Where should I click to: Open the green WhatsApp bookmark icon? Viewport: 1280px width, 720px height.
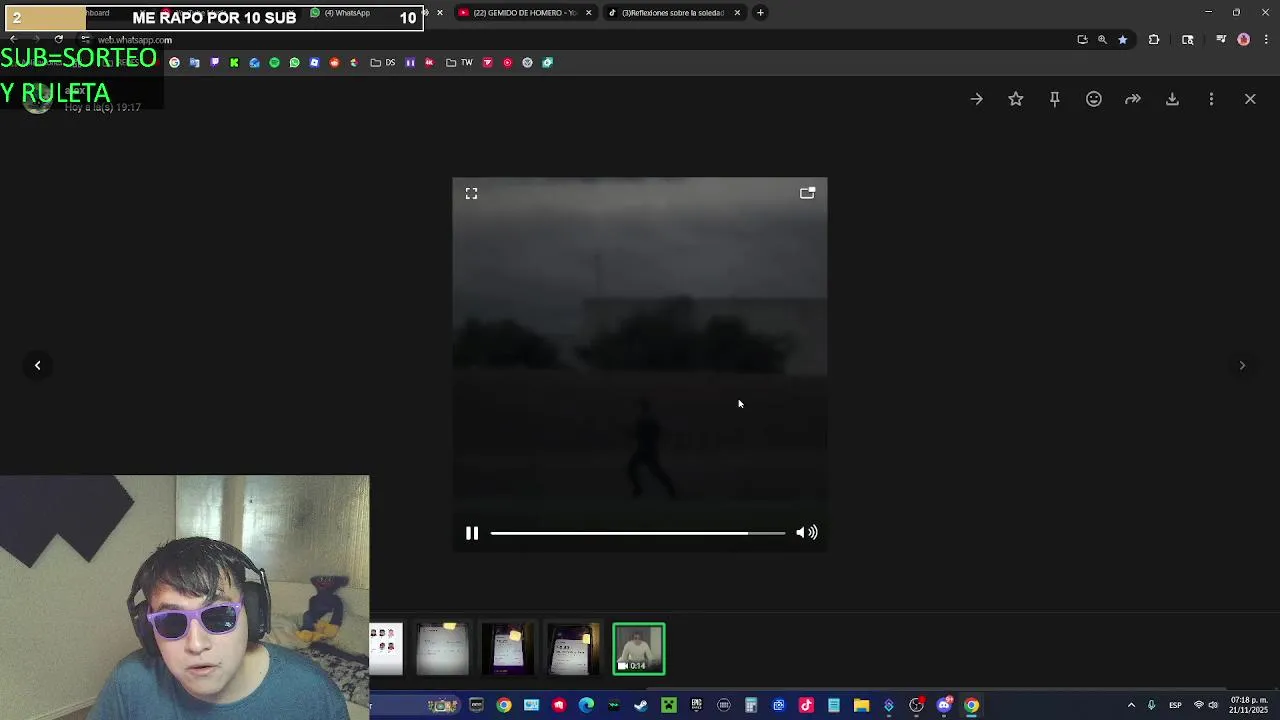pyautogui.click(x=294, y=63)
